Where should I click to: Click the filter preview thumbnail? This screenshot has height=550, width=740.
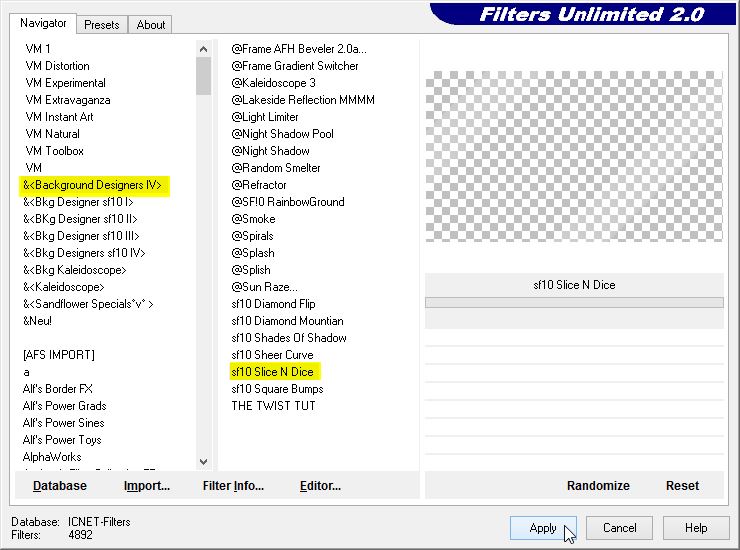coord(574,156)
